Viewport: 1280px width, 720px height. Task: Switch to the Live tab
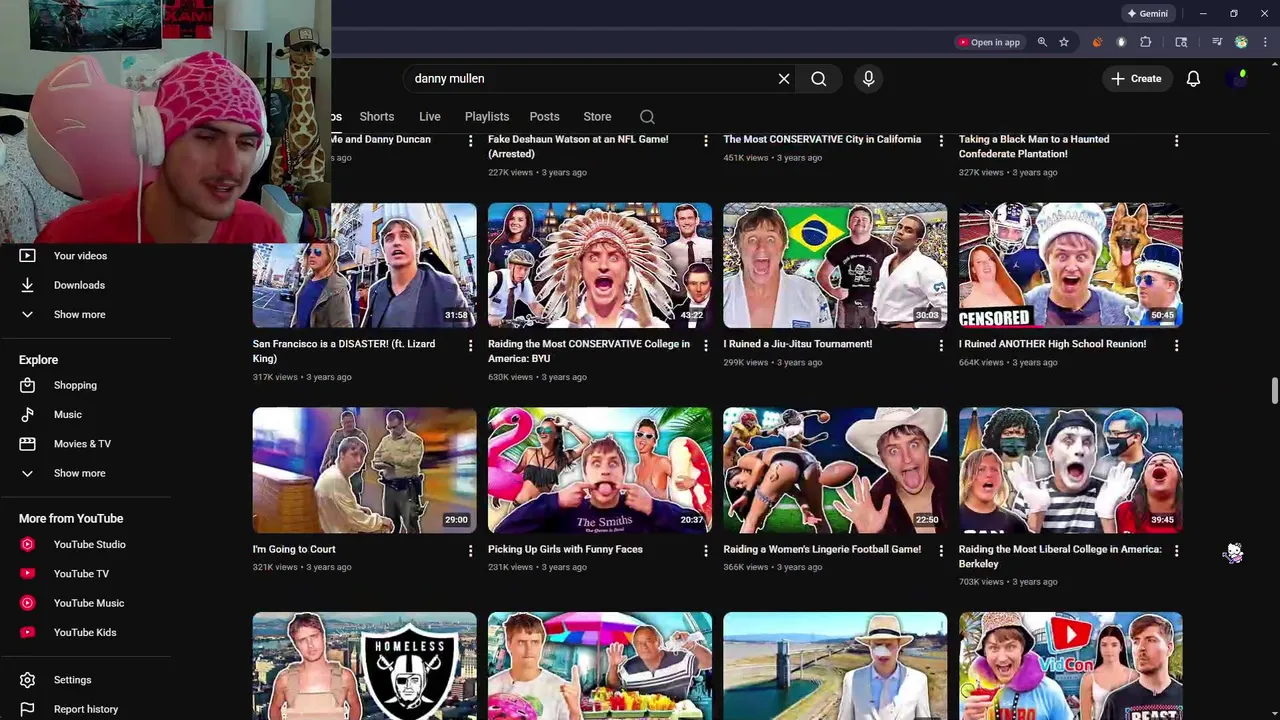(430, 117)
